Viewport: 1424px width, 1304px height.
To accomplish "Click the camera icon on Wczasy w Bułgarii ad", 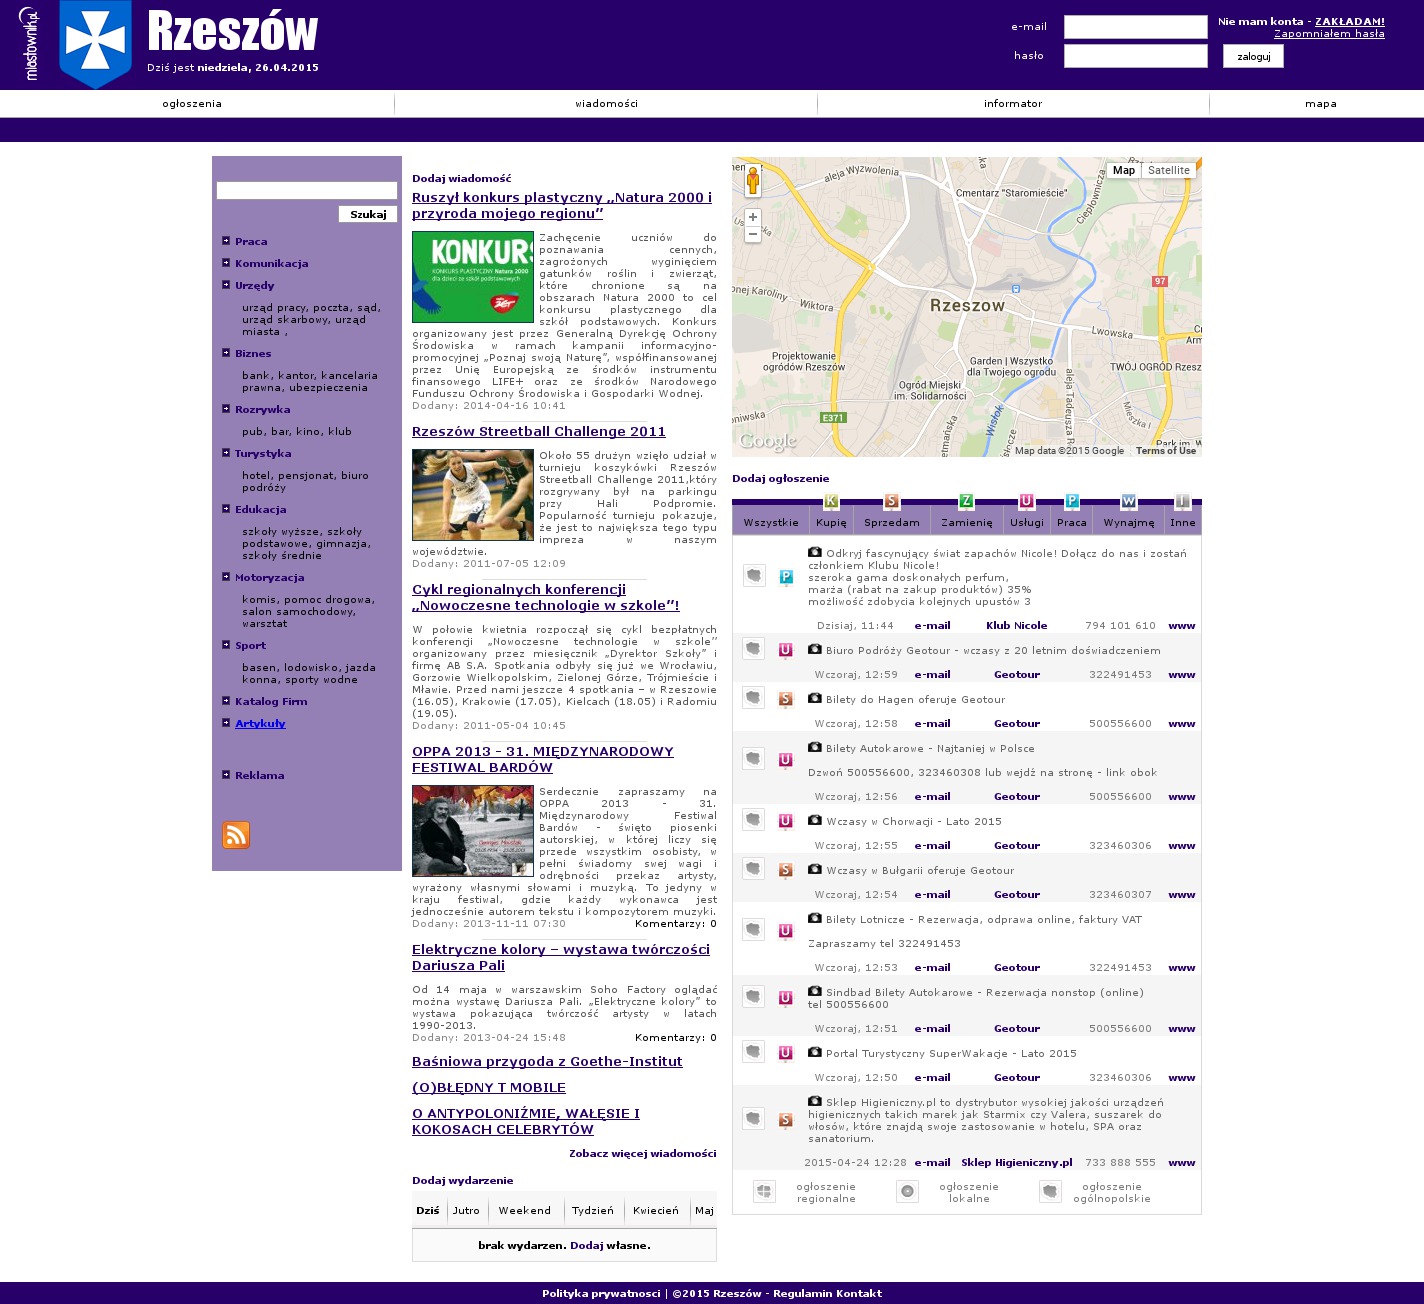I will tap(815, 869).
